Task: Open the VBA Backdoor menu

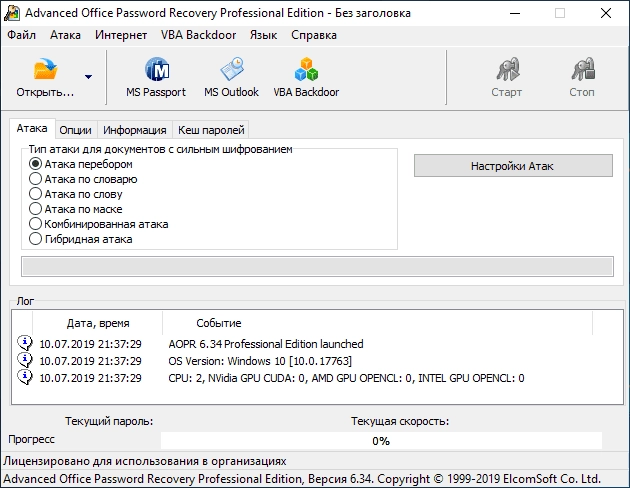Action: (198, 35)
